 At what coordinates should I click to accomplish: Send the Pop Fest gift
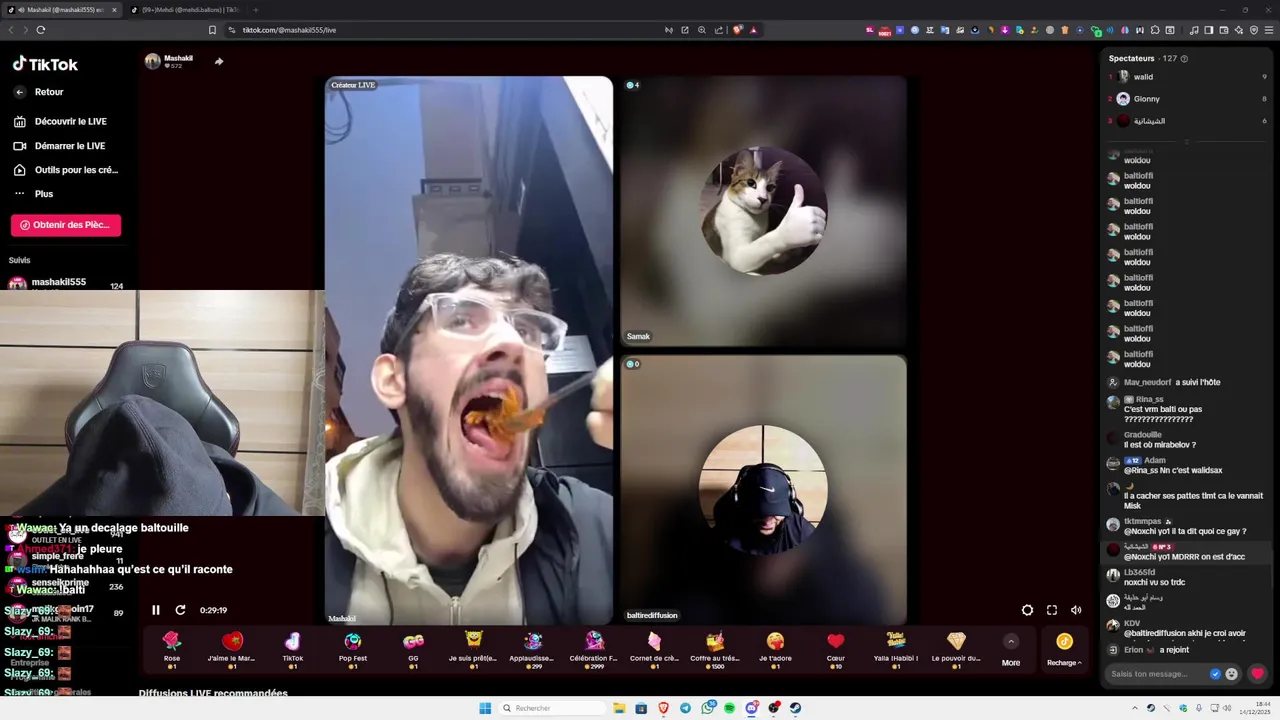pyautogui.click(x=353, y=649)
